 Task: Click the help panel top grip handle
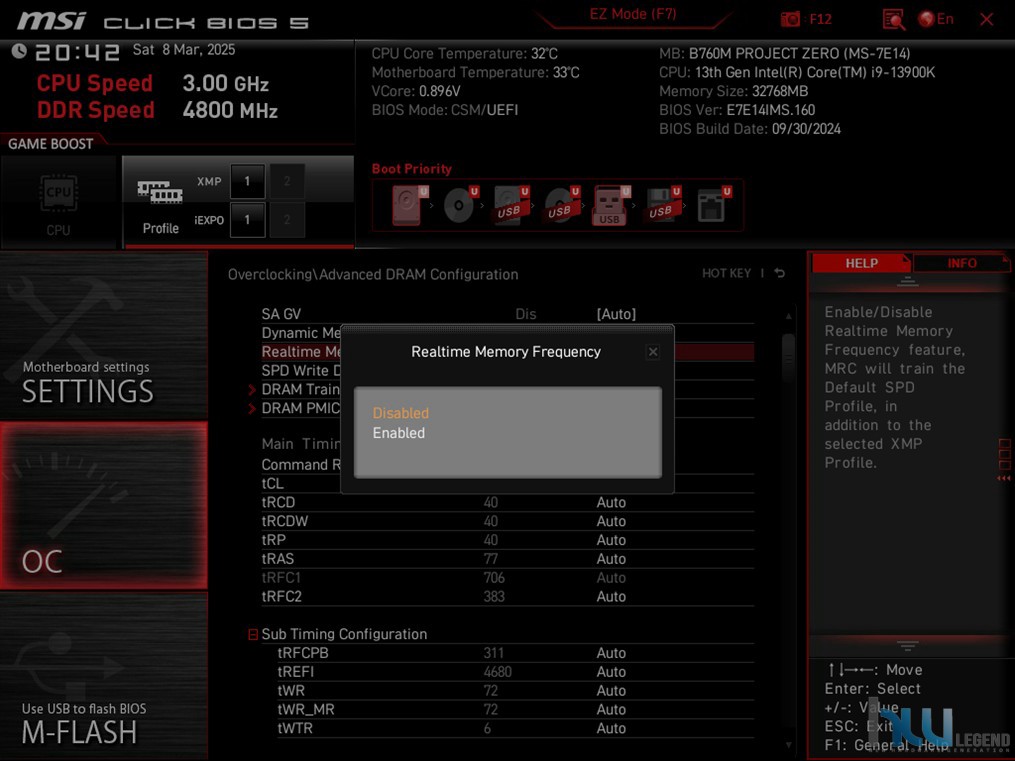click(908, 281)
